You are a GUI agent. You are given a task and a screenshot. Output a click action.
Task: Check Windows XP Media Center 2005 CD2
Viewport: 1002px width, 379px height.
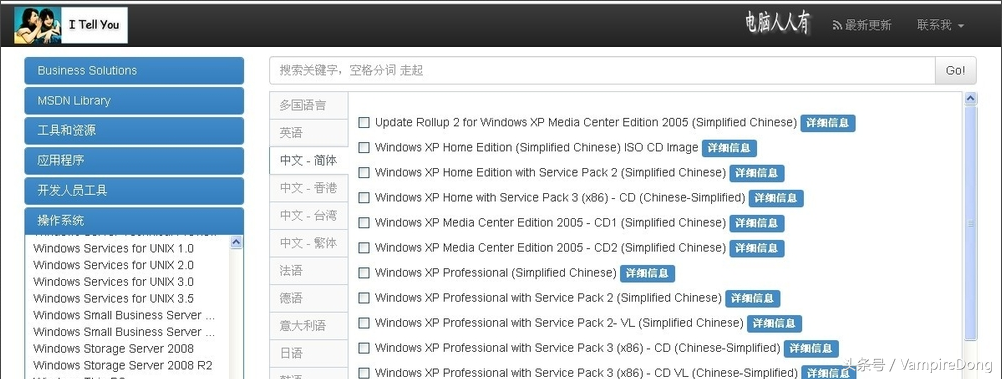pyautogui.click(x=364, y=247)
